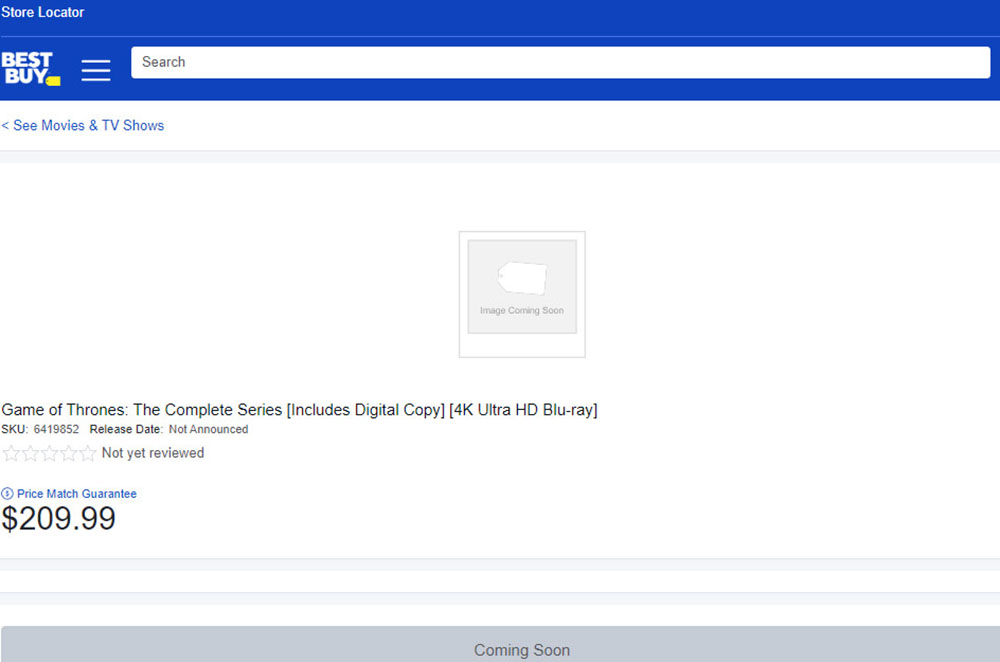Select the Game of Thrones product title

point(299,409)
